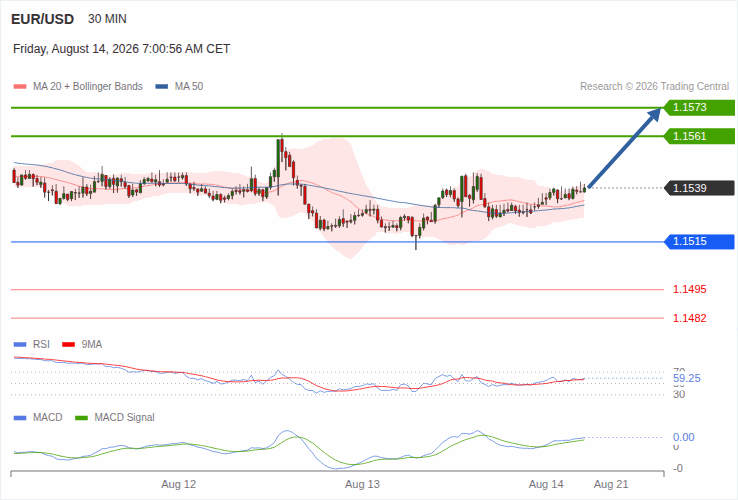Screen dimensions: 738x500
Task: Click the RSI legend label
Action: click(x=41, y=344)
